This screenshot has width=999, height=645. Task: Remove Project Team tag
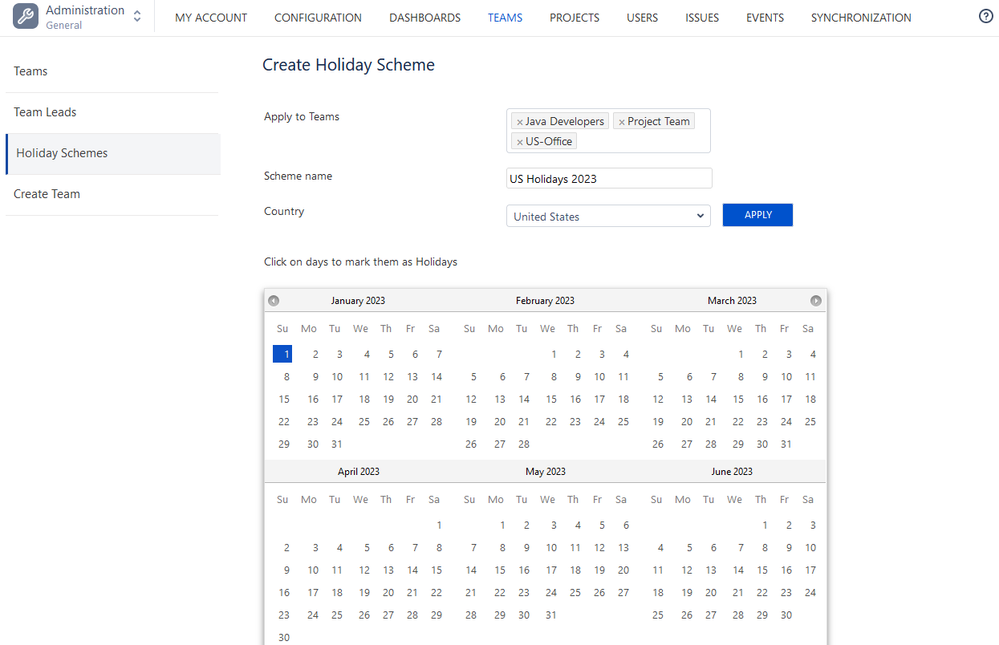click(x=622, y=122)
